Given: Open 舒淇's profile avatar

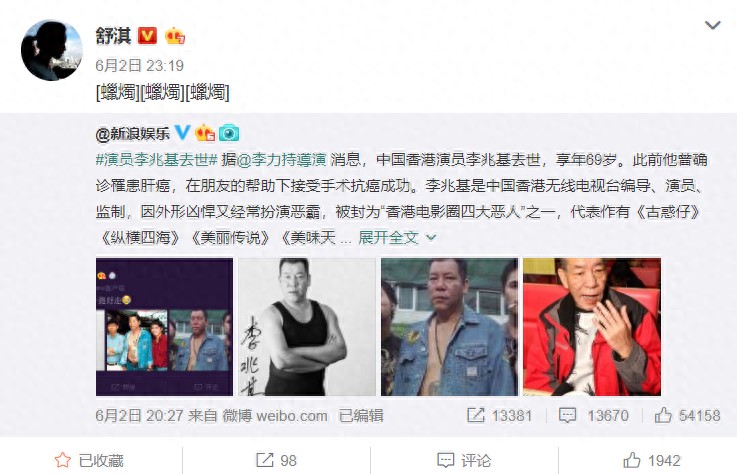Looking at the screenshot, I should coord(52,50).
